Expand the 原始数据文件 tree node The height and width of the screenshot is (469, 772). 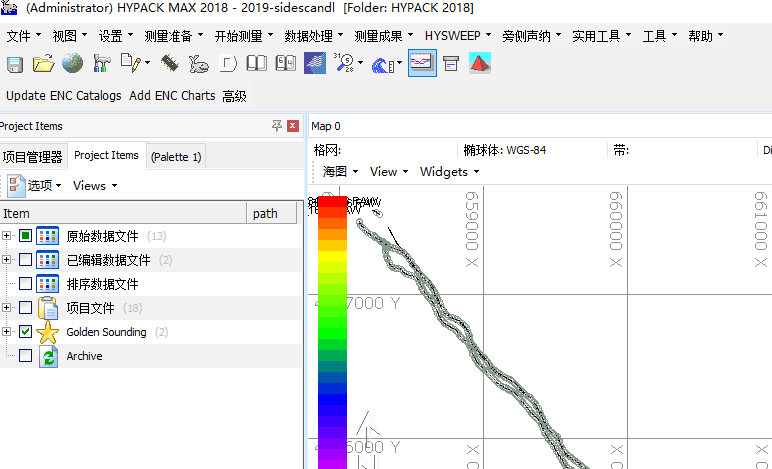coord(6,236)
